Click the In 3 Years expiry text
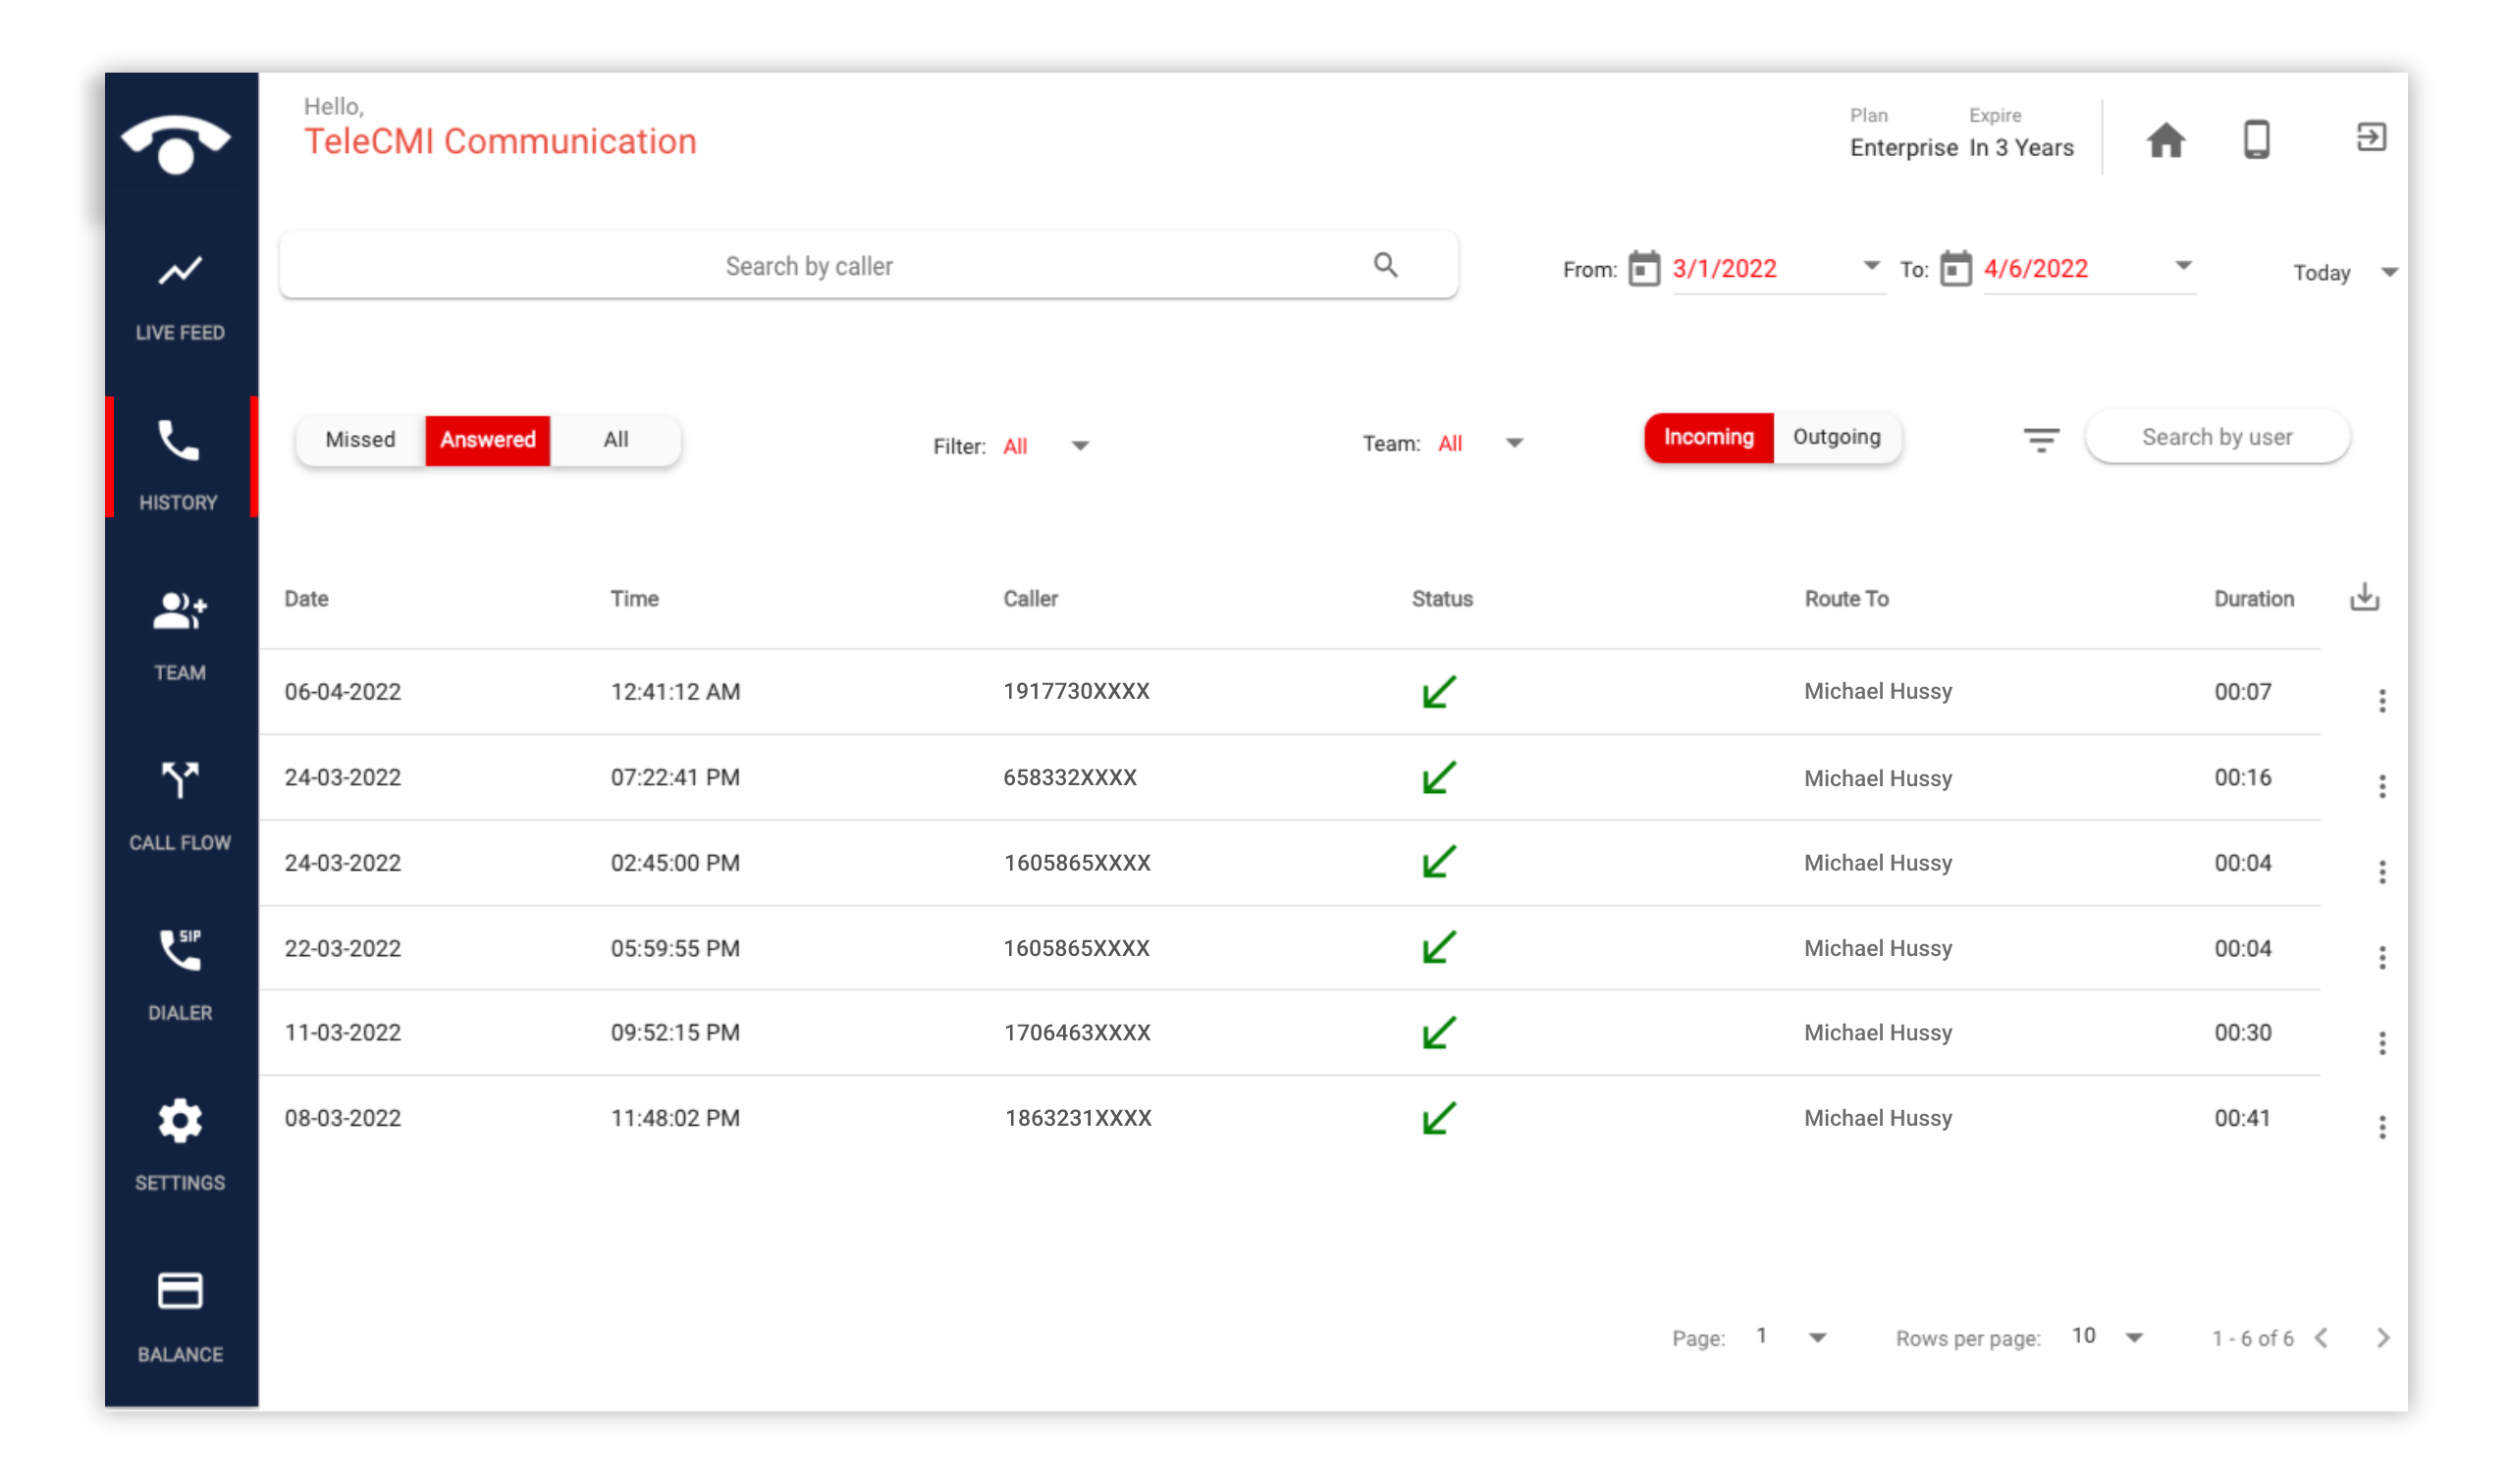The image size is (2513, 1484). click(2022, 148)
